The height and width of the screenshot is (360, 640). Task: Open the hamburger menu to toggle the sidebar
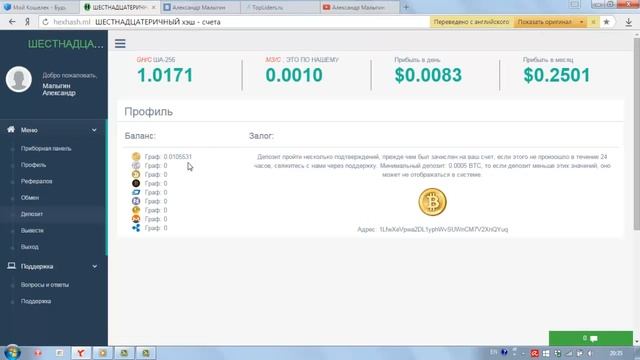120,43
